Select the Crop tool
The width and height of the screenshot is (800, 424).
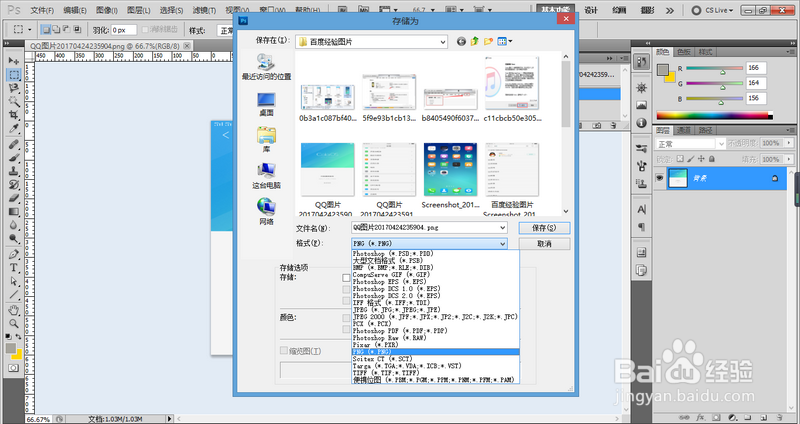click(x=14, y=115)
